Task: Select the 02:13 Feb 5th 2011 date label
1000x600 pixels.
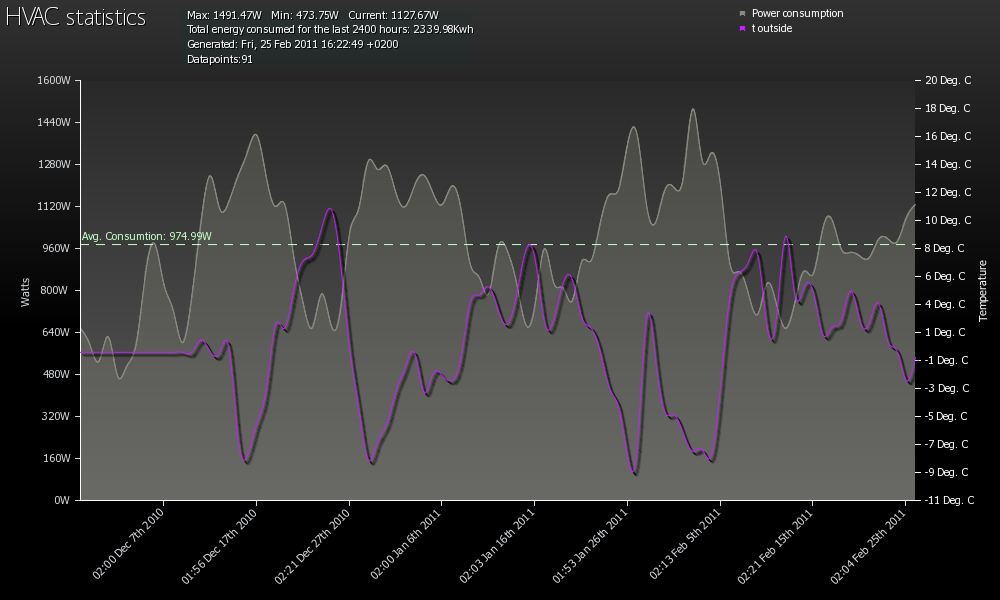Action: [x=686, y=545]
